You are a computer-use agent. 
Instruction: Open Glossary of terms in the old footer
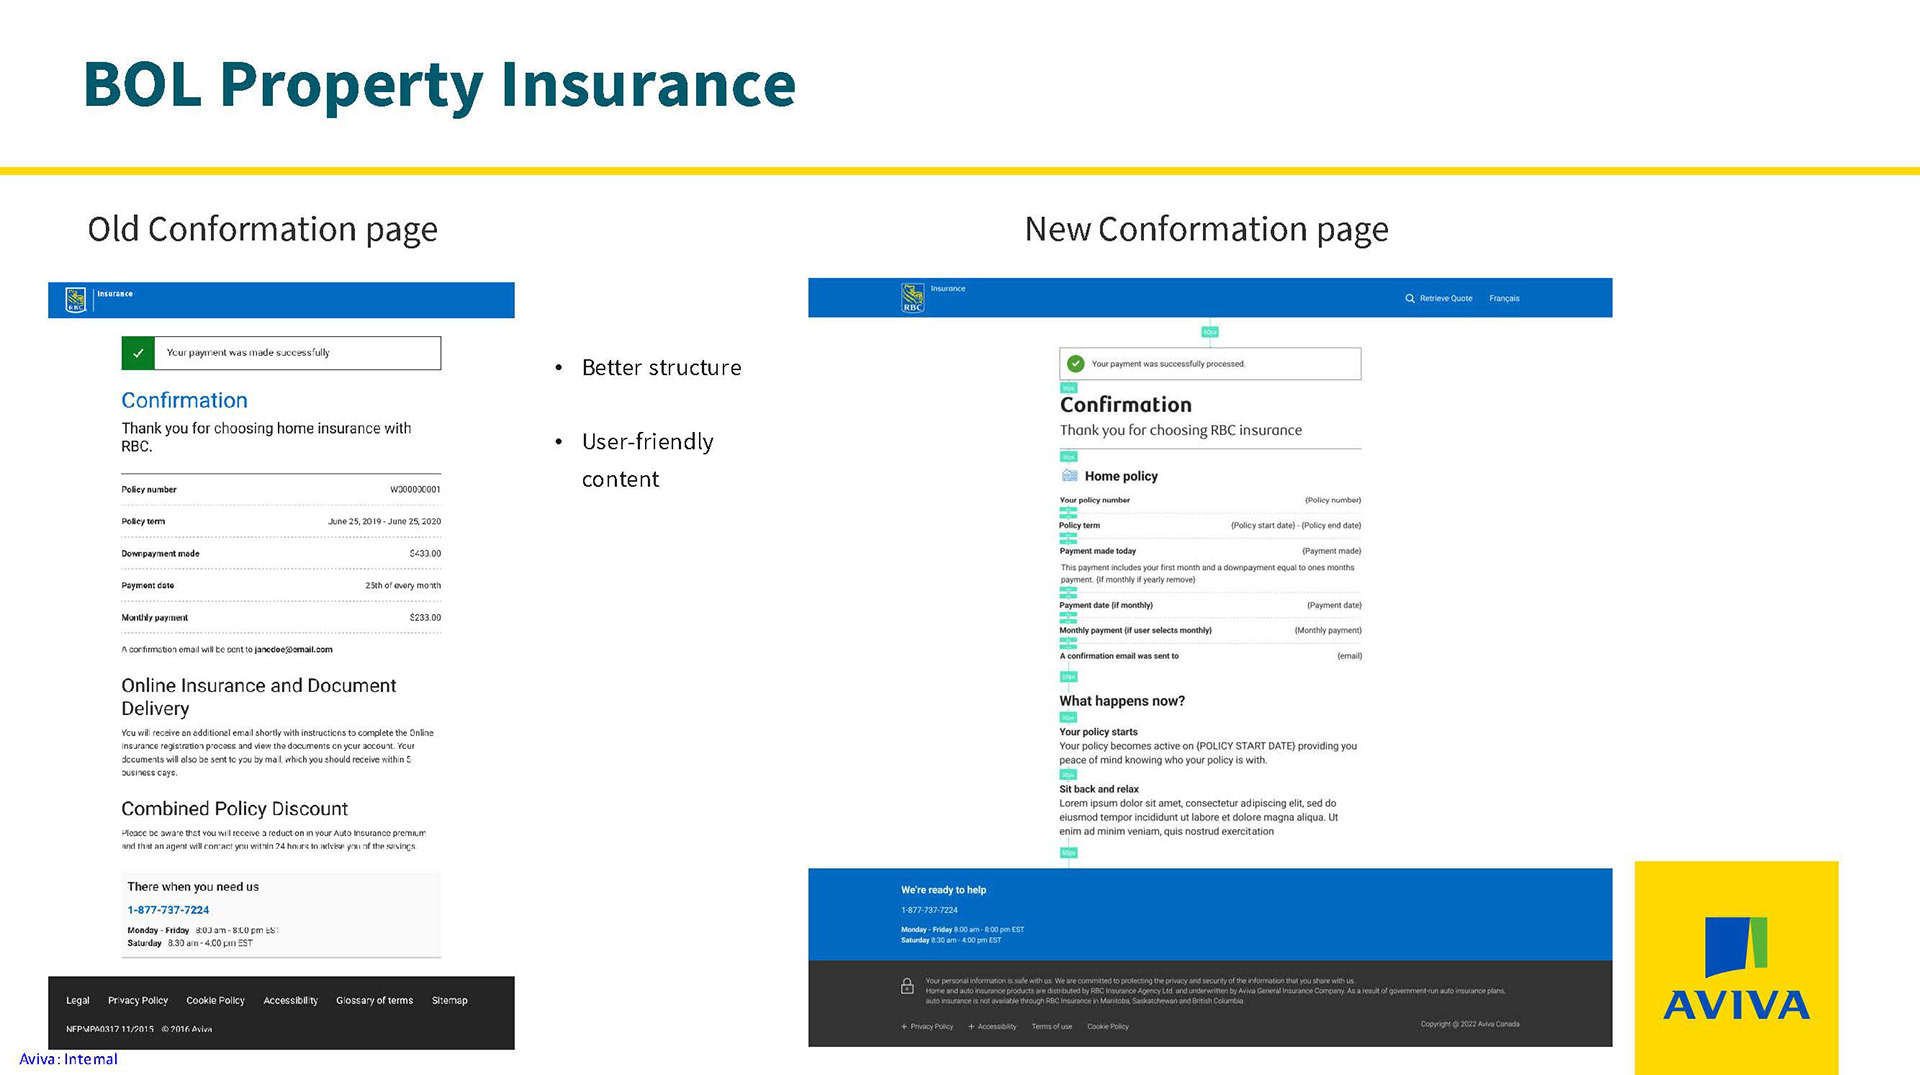pyautogui.click(x=374, y=1000)
